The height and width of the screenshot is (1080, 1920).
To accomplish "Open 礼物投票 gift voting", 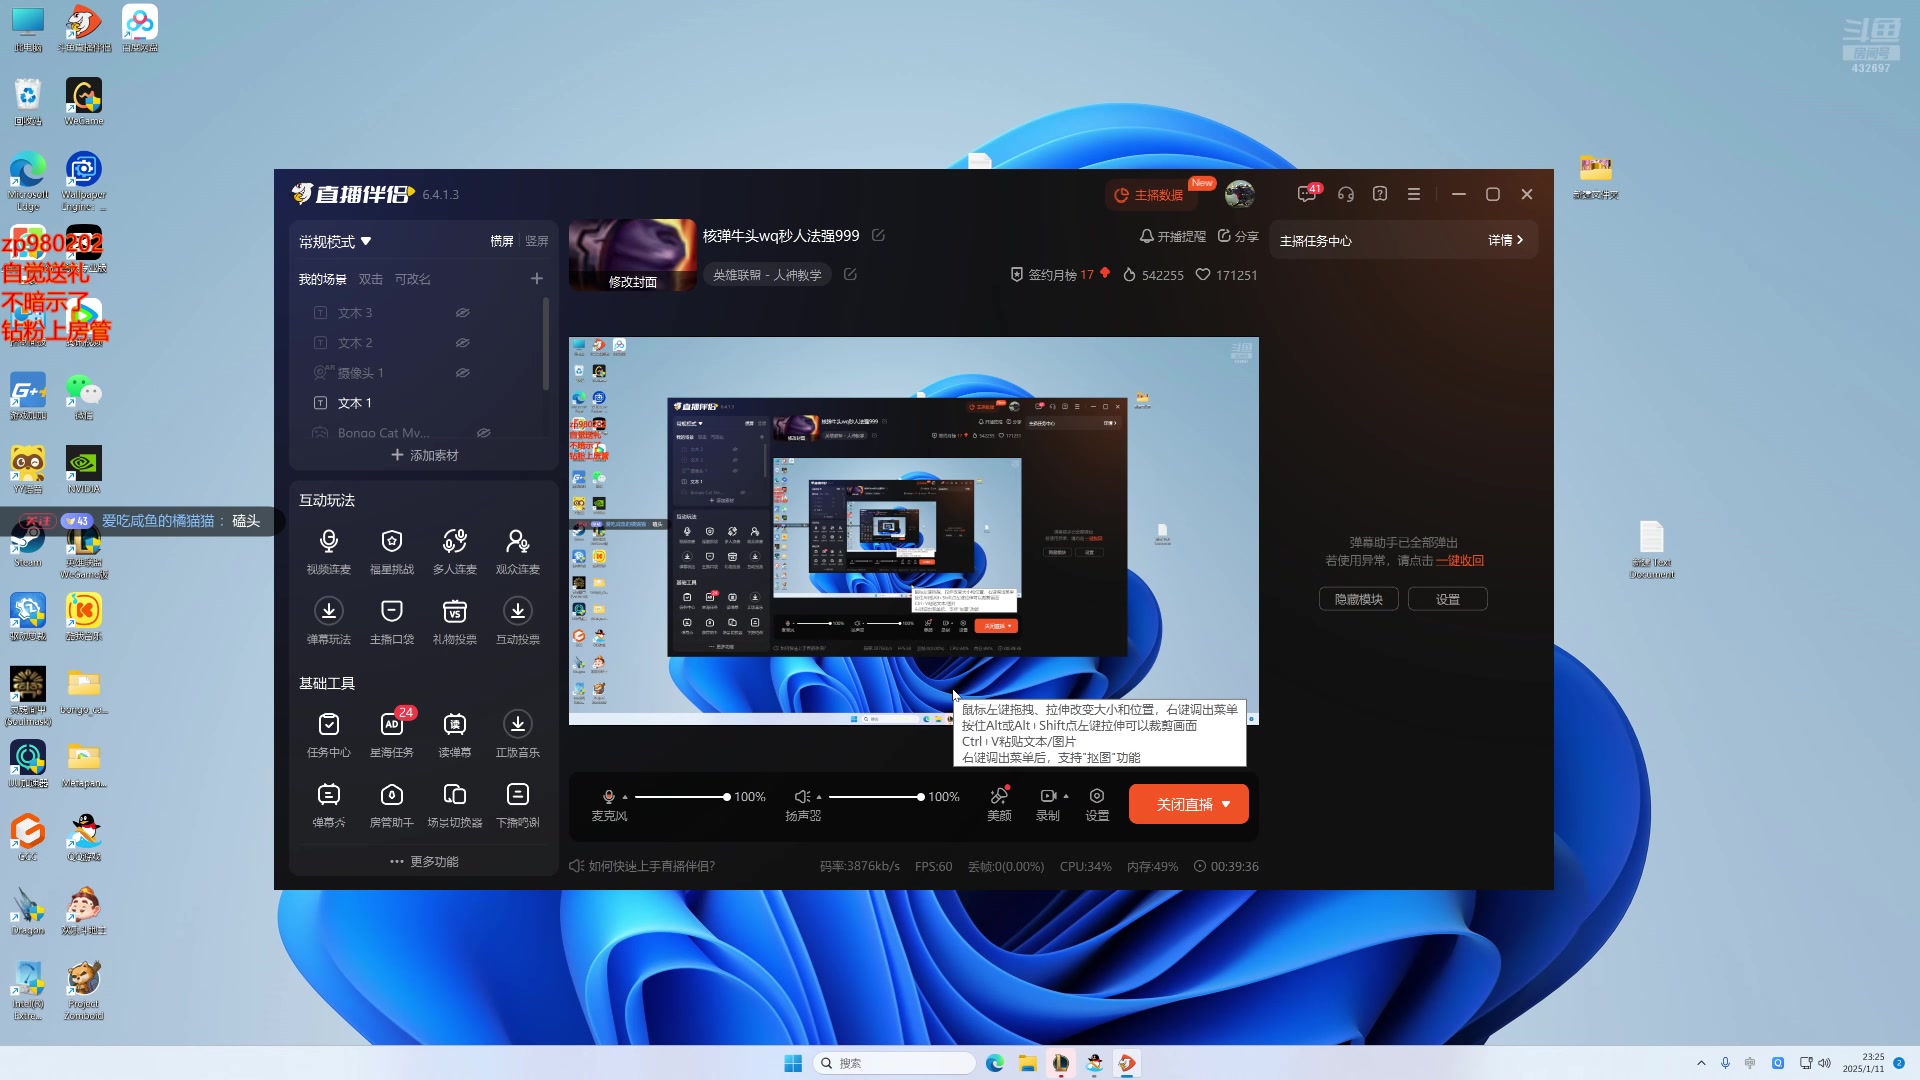I will click(454, 621).
